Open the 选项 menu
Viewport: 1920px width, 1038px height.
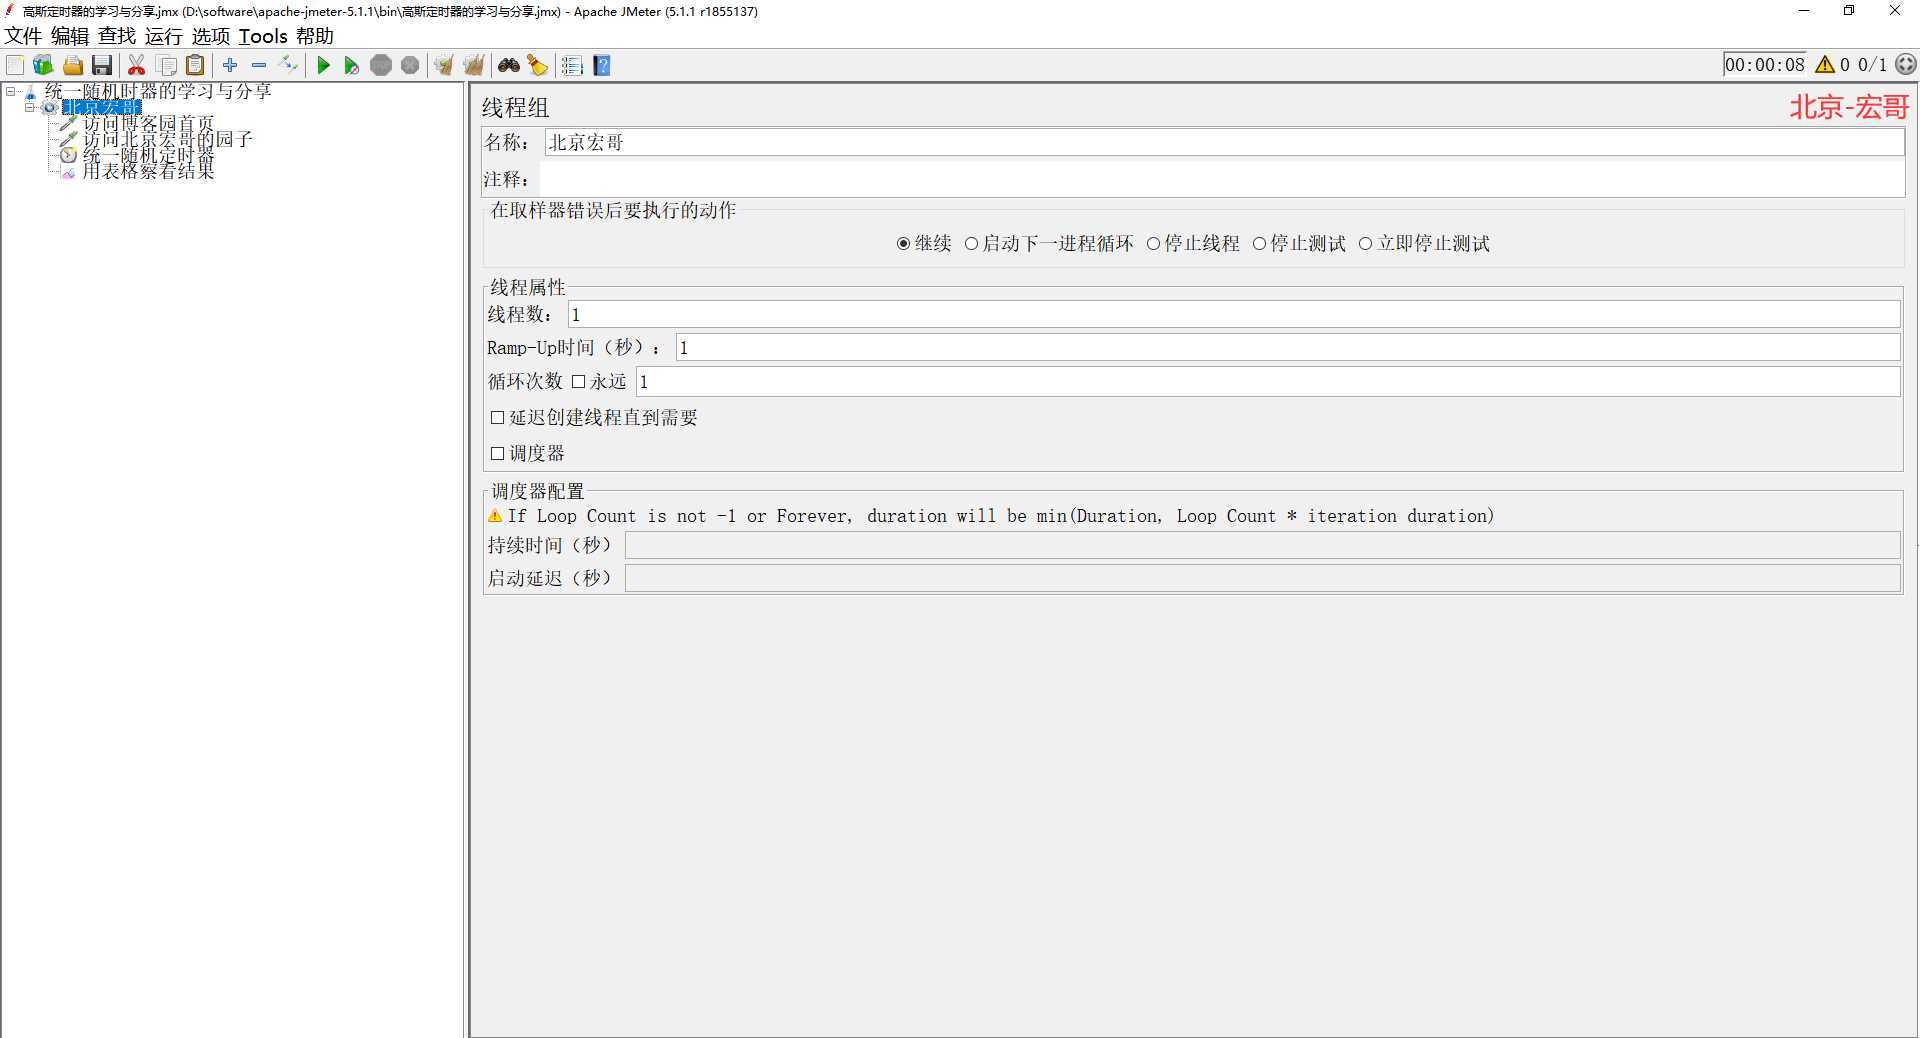coord(211,36)
